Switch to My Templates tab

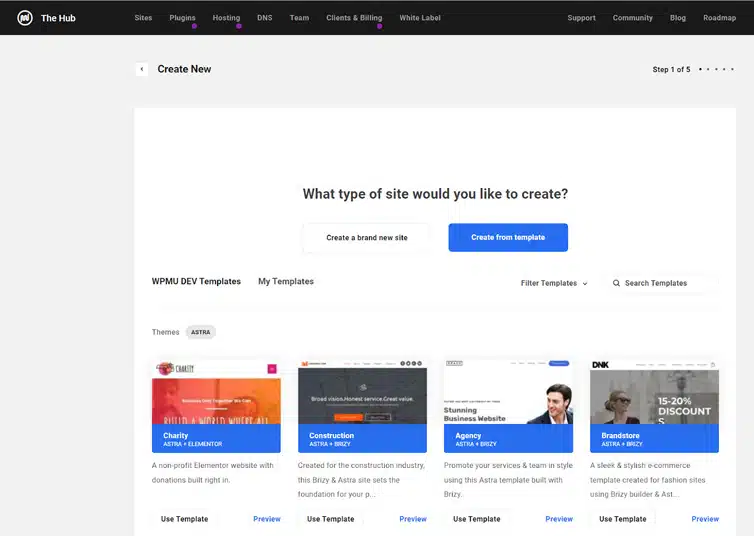point(286,281)
